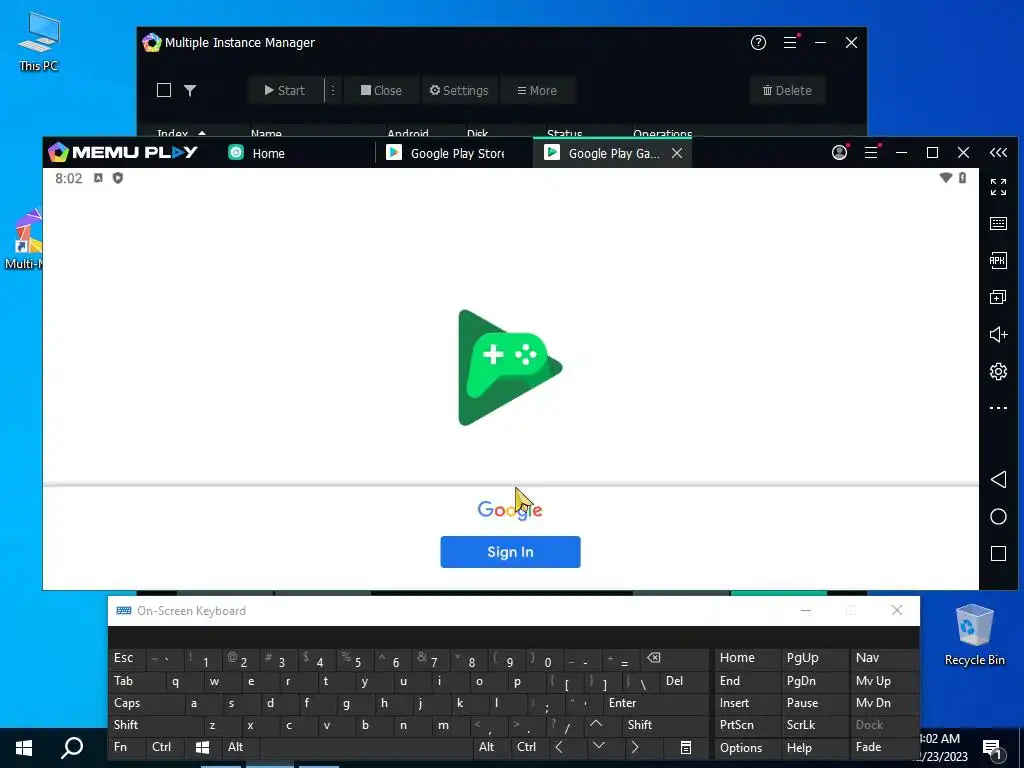The image size is (1024, 768).
Task: Tap Android back triangle button
Action: click(998, 479)
